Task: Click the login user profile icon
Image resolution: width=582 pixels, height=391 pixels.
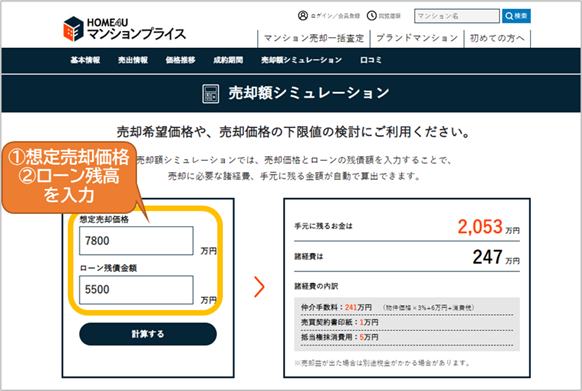Action: pos(303,16)
